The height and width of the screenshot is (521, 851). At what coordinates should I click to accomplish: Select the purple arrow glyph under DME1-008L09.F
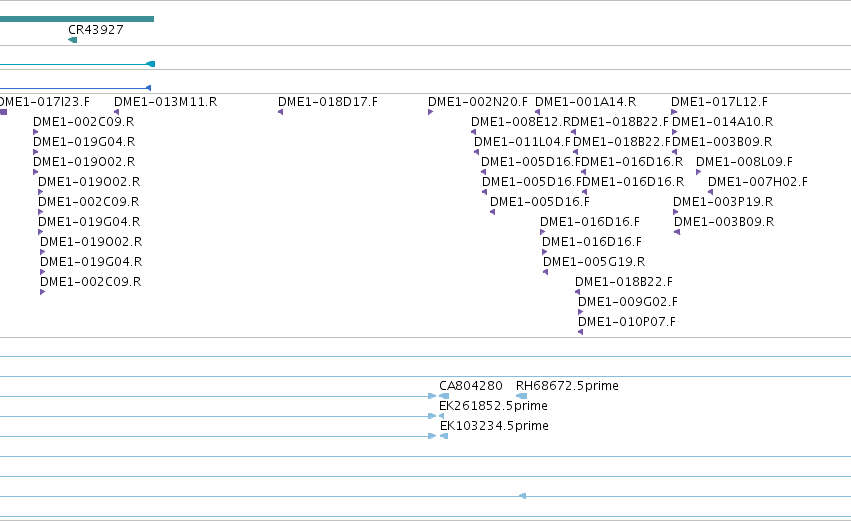tap(698, 173)
